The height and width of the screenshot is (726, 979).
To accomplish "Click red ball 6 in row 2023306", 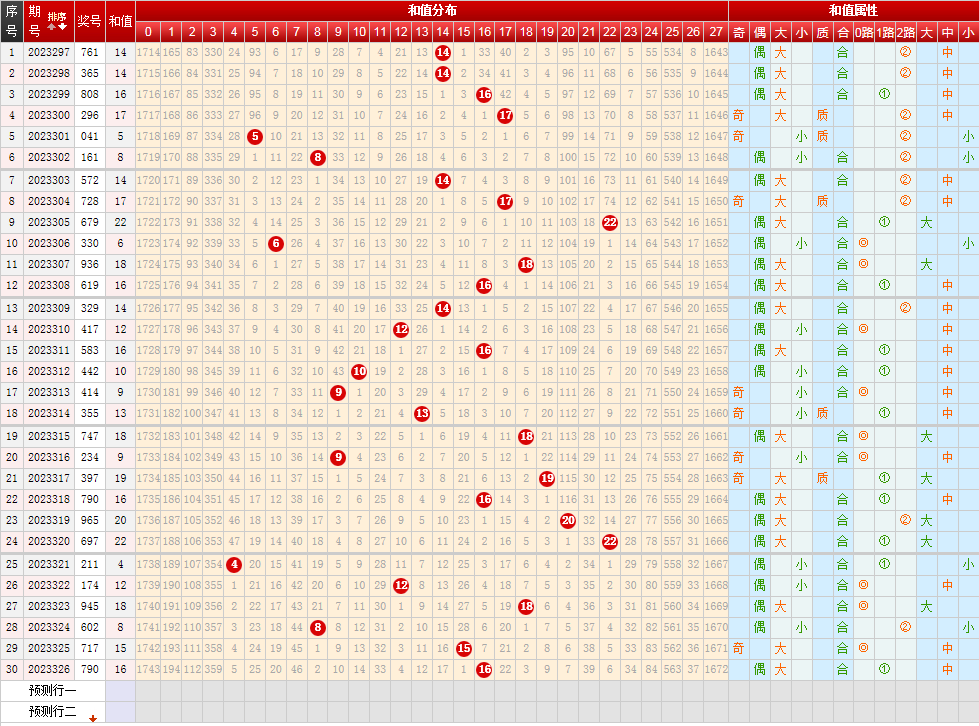I will click(276, 243).
